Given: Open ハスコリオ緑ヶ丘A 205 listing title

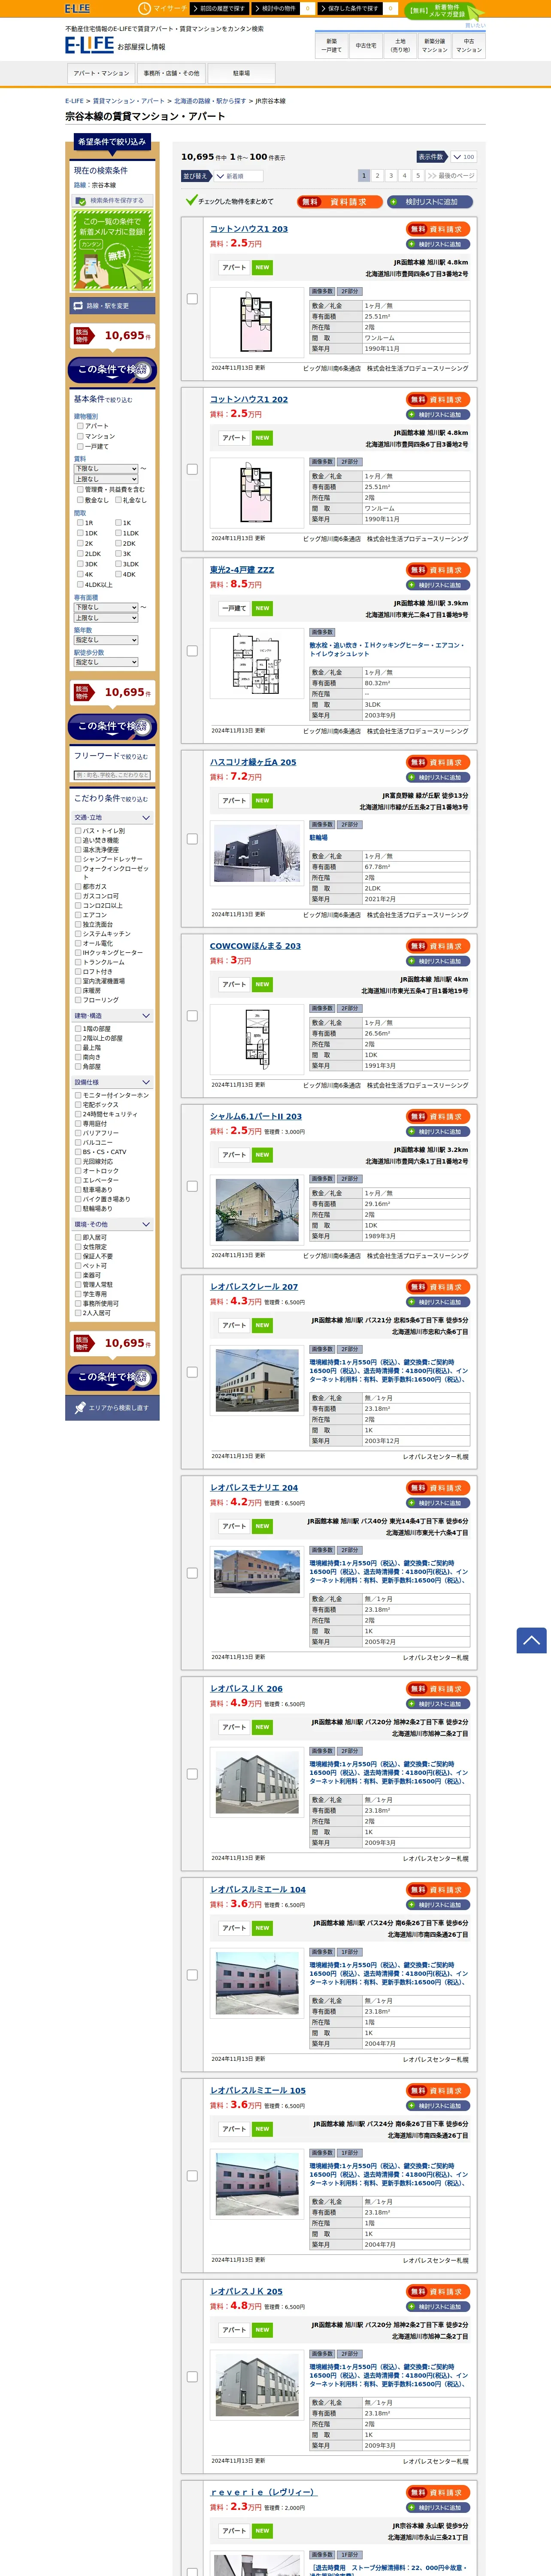Looking at the screenshot, I should click(253, 762).
